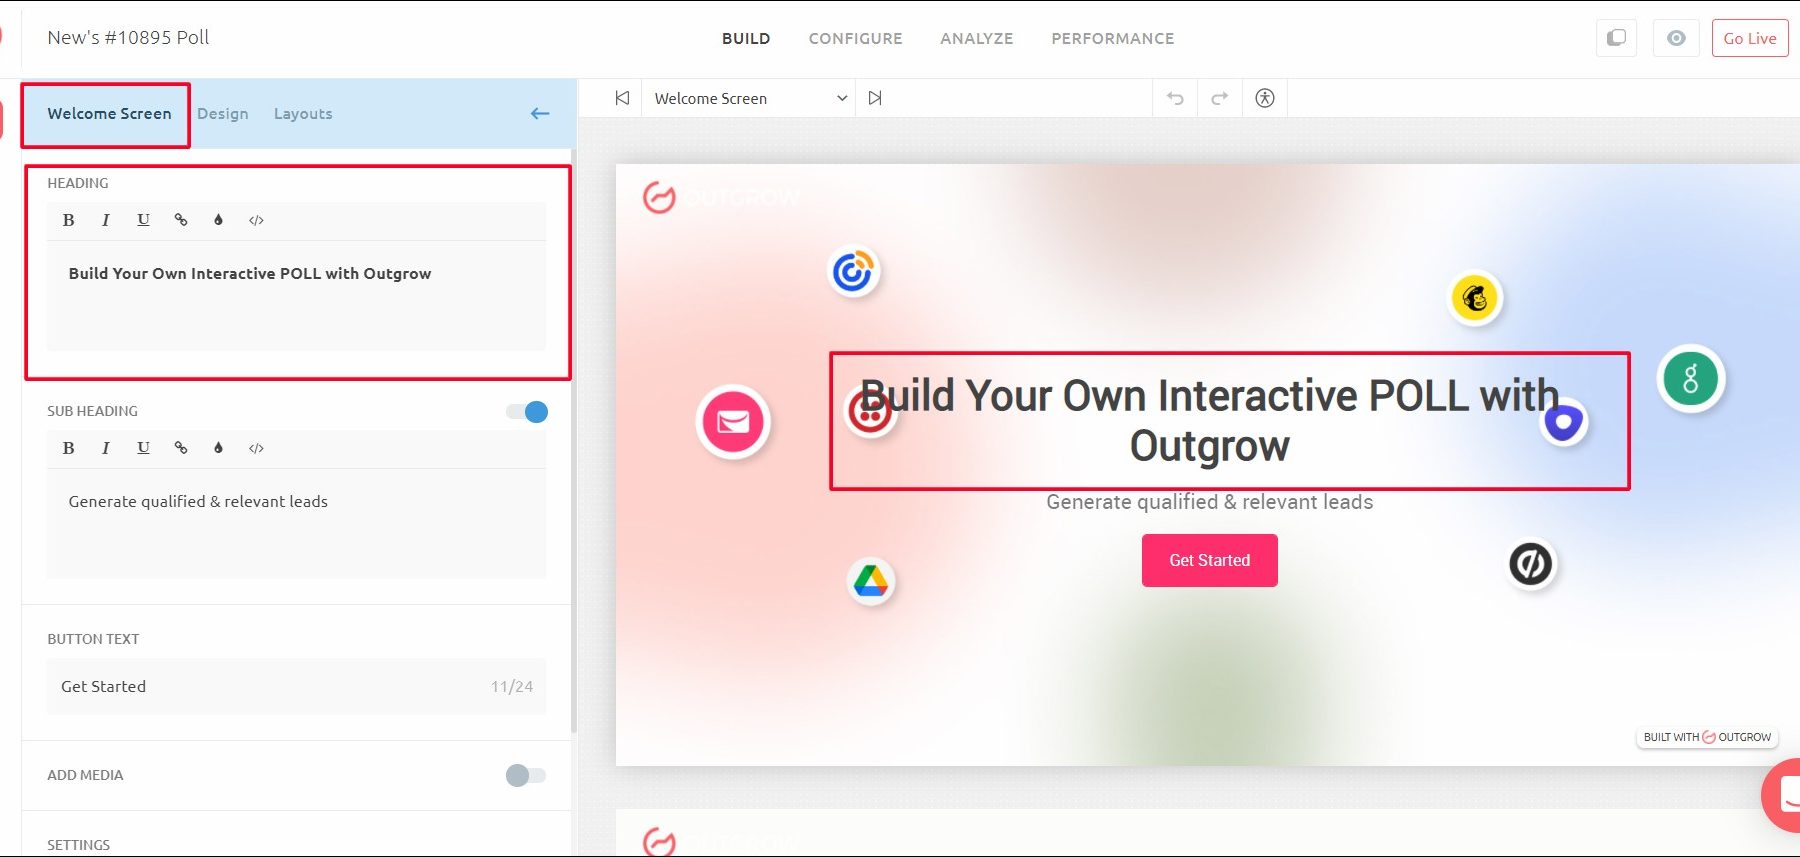1800x857 pixels.
Task: Disable the Sub Heading toggle
Action: tap(527, 412)
